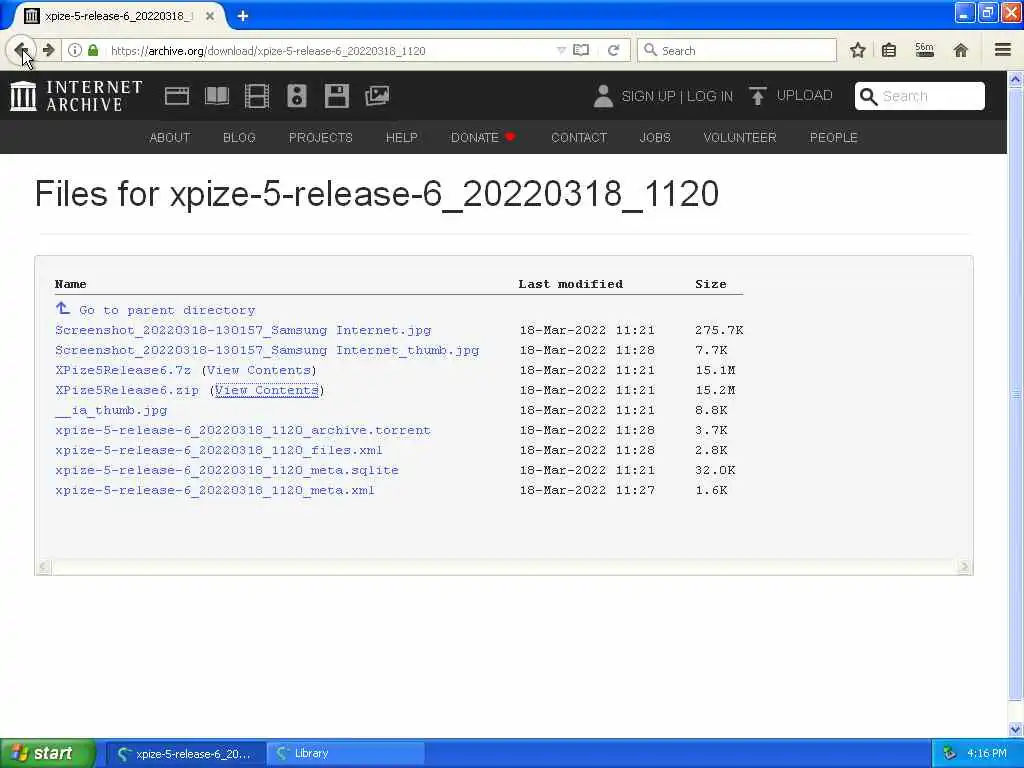Open Samsung Internet_thumb.jpg file link
The width and height of the screenshot is (1024, 768).
pyautogui.click(x=267, y=350)
